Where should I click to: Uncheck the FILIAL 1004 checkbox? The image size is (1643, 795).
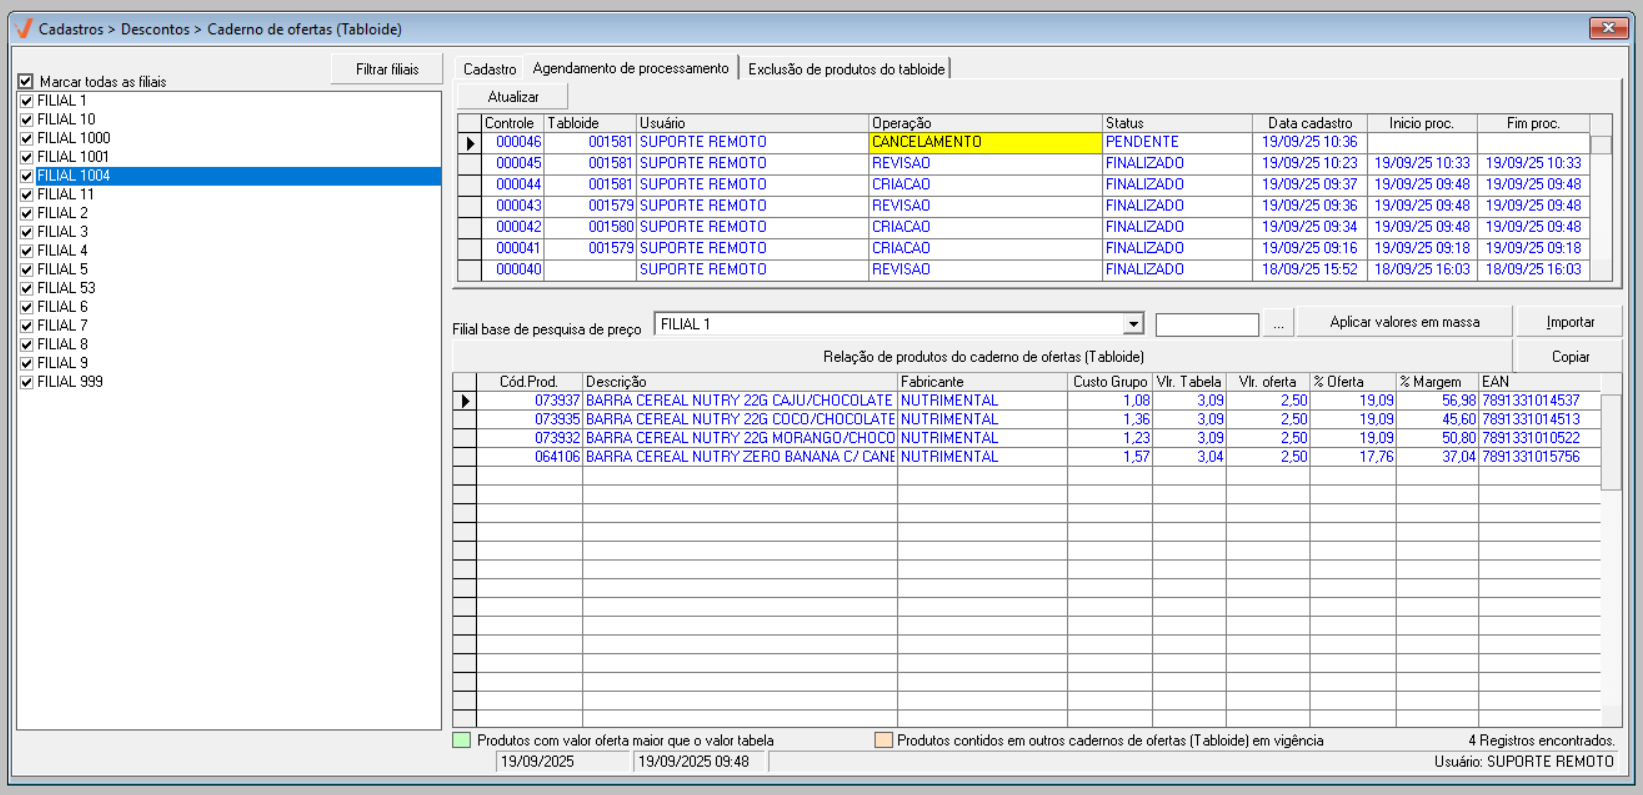(x=27, y=176)
